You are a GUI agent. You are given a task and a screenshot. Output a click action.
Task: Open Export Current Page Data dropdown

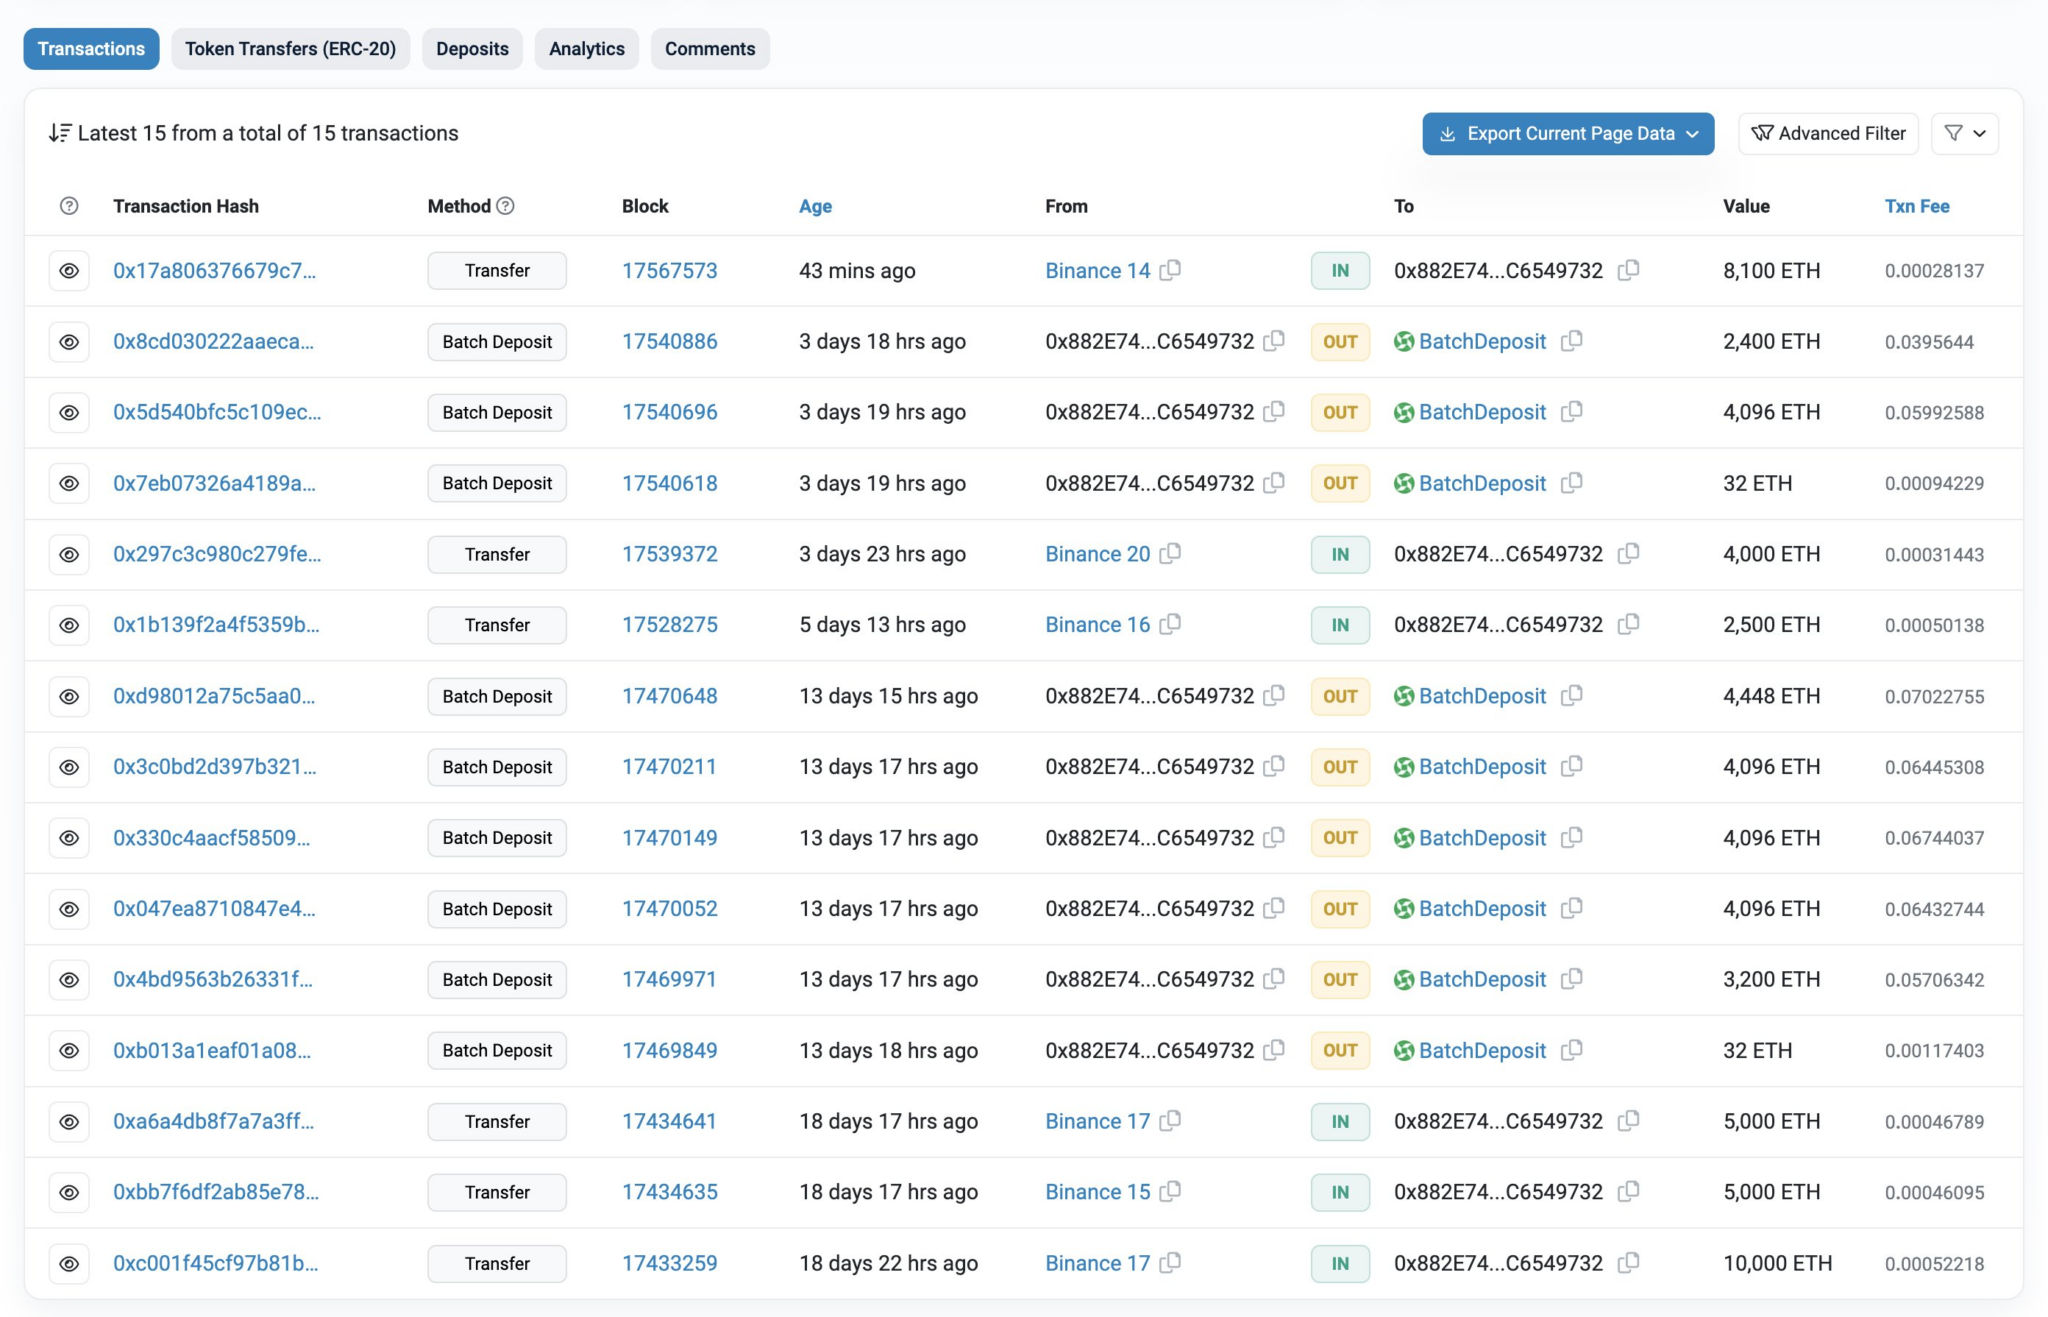tap(1568, 134)
